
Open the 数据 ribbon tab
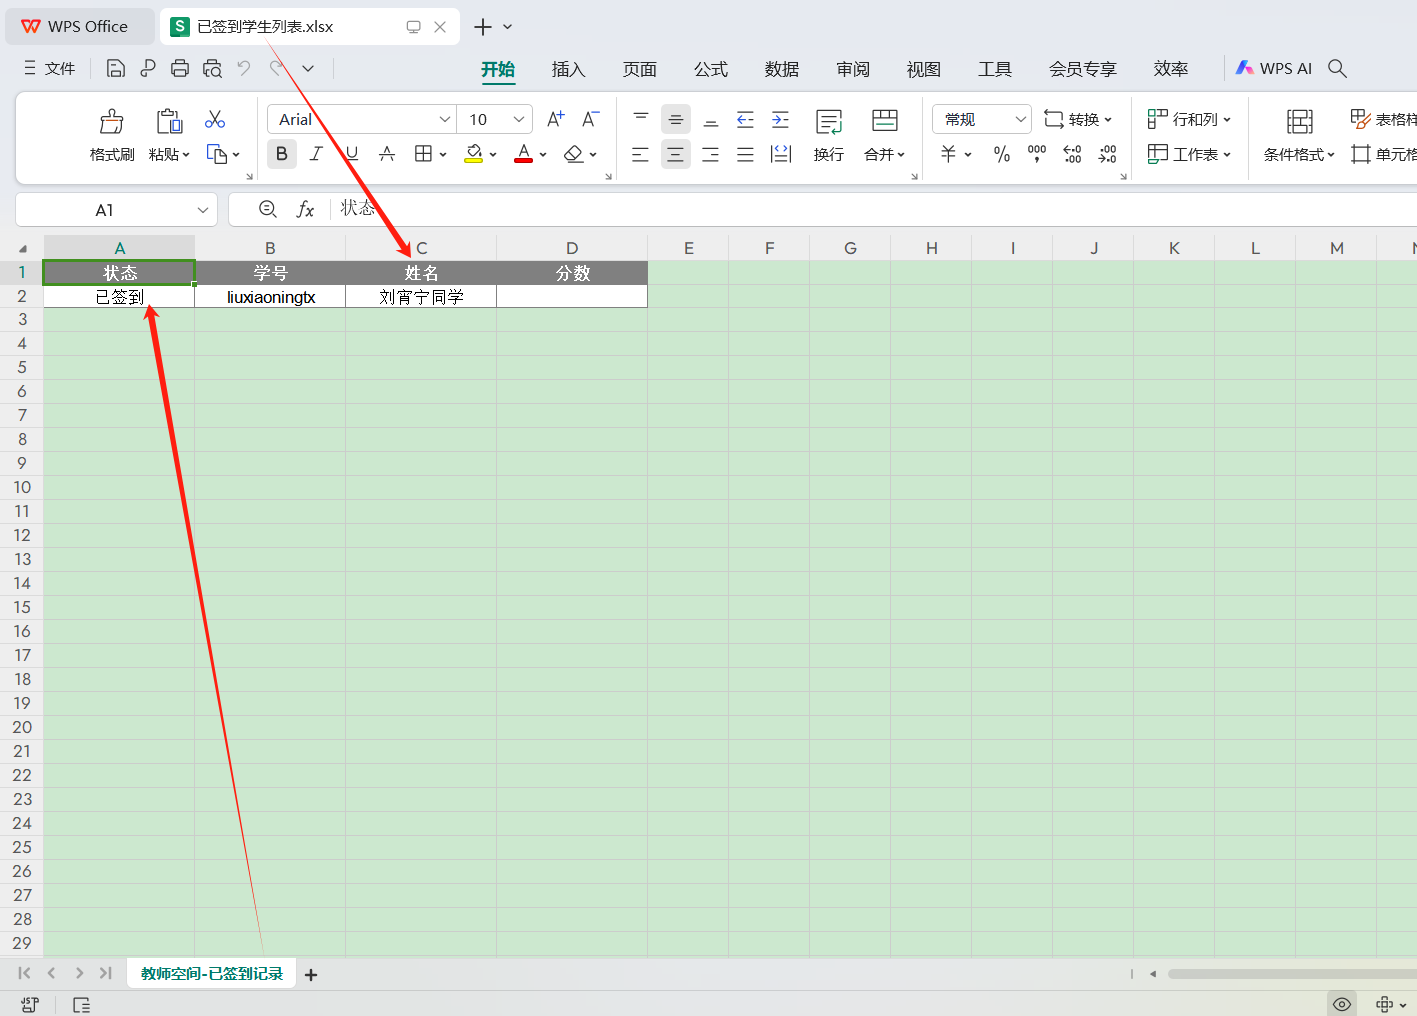[781, 69]
